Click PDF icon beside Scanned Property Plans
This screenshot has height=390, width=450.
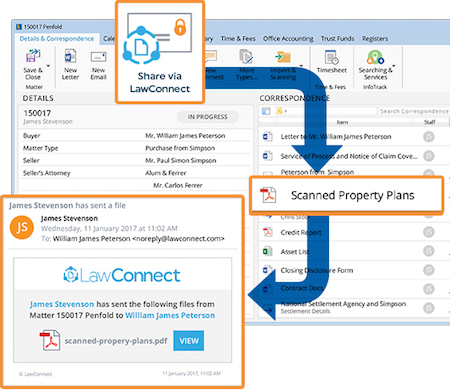pyautogui.click(x=268, y=195)
